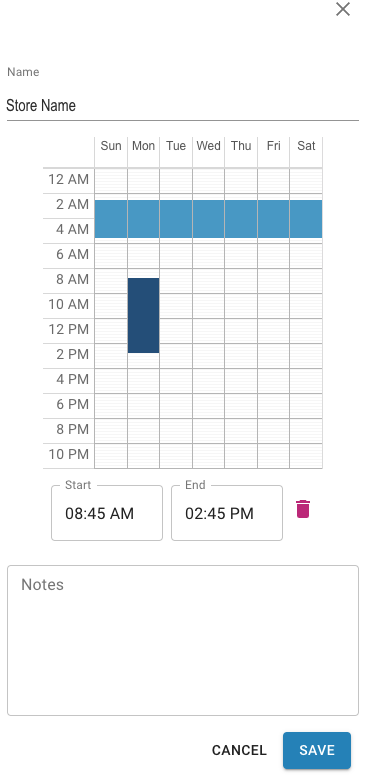
Task: Delete the selected time block with trash icon
Action: (303, 509)
